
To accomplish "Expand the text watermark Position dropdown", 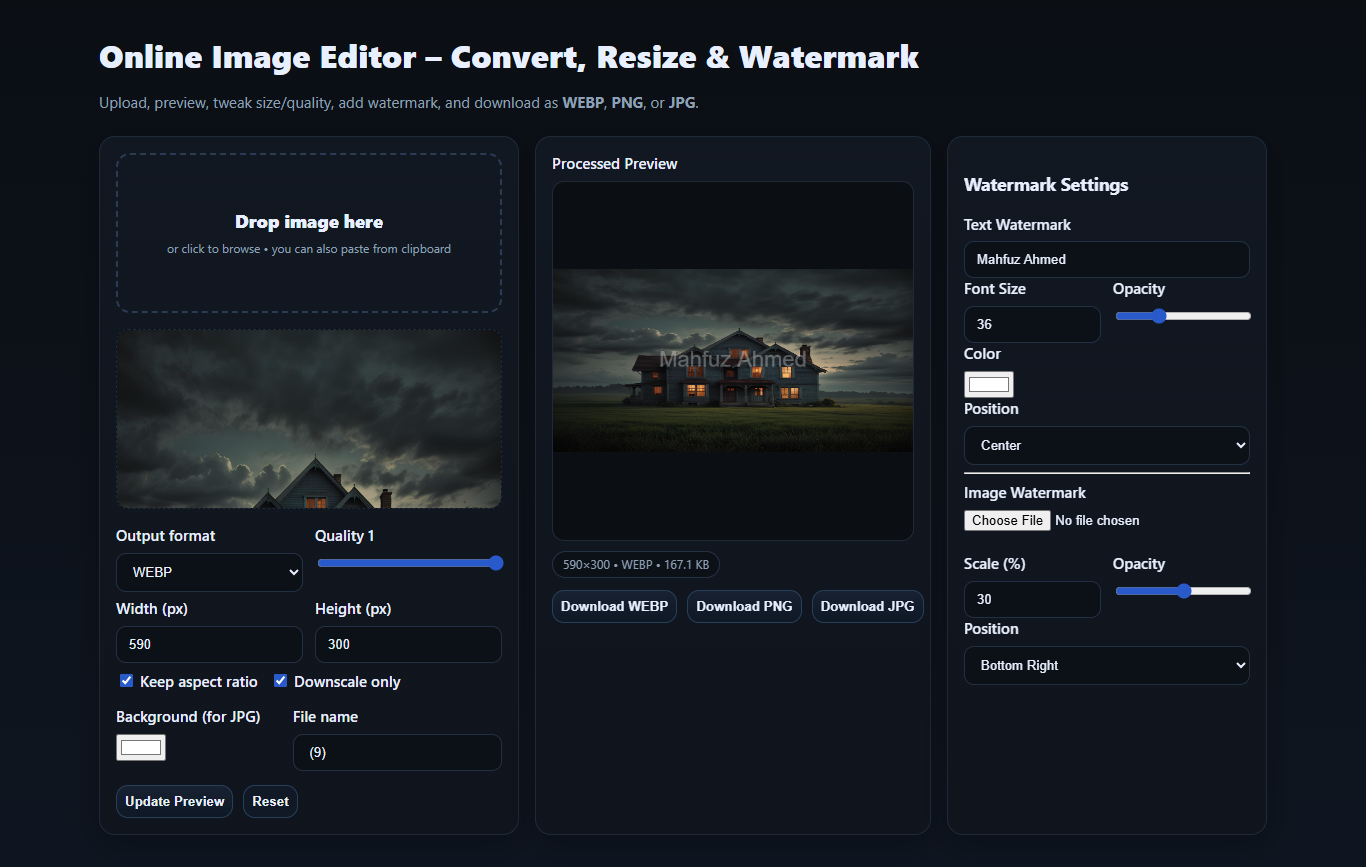I will (1106, 446).
